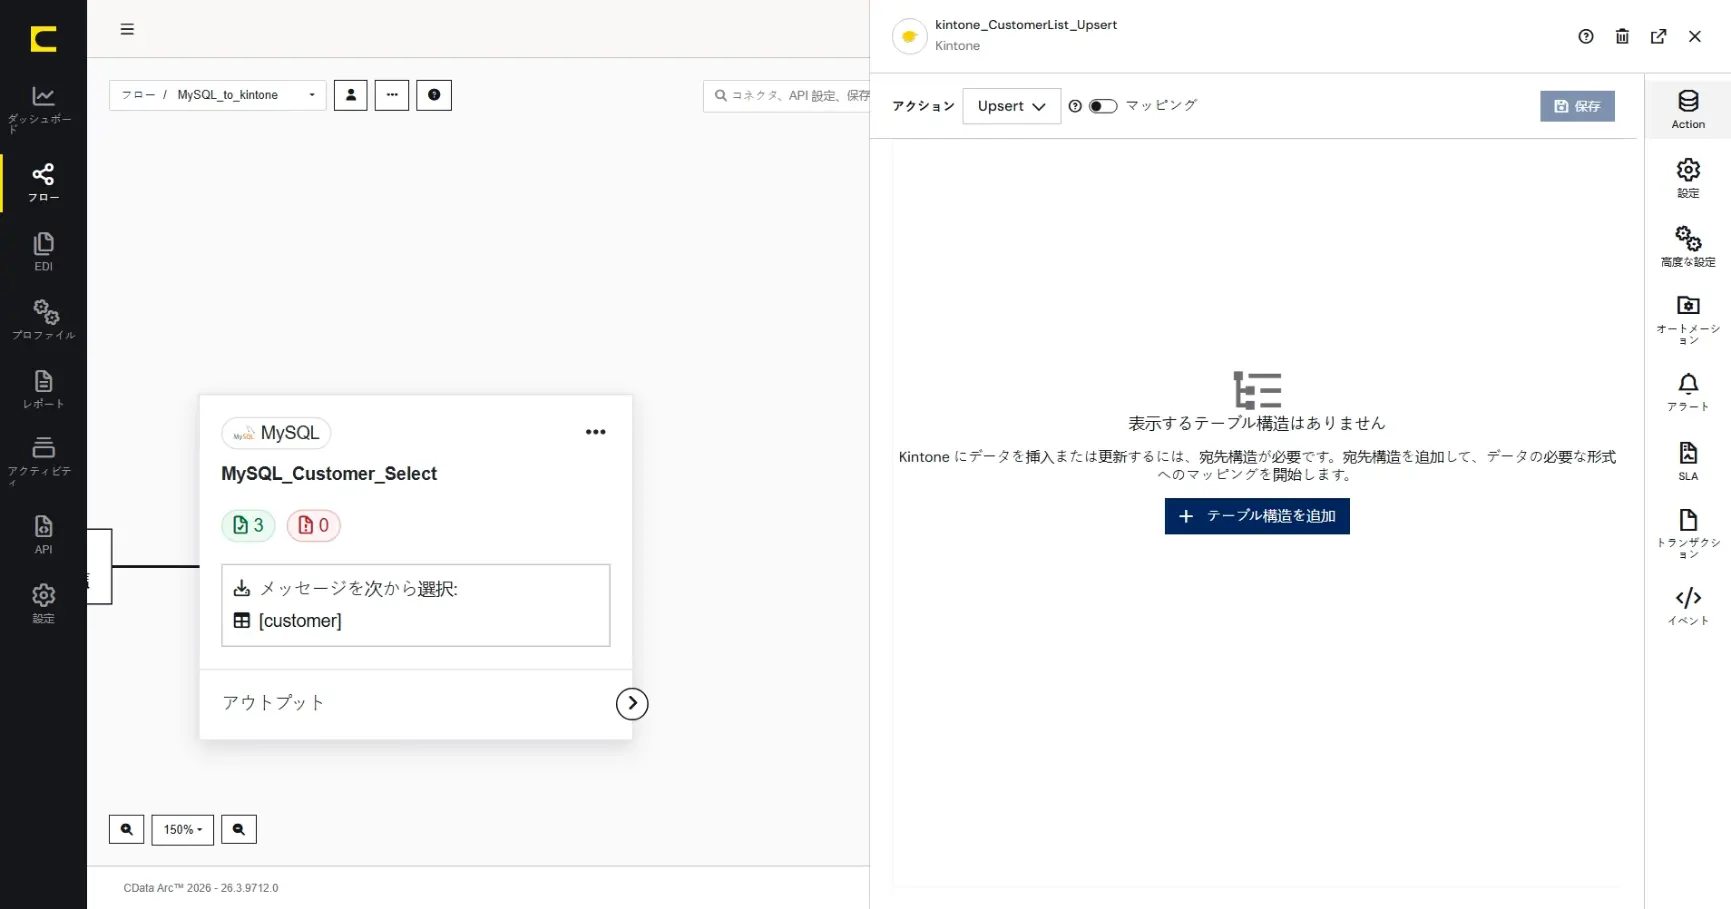Delete connector using trash icon
Screen dimensions: 1731x909
1622,36
